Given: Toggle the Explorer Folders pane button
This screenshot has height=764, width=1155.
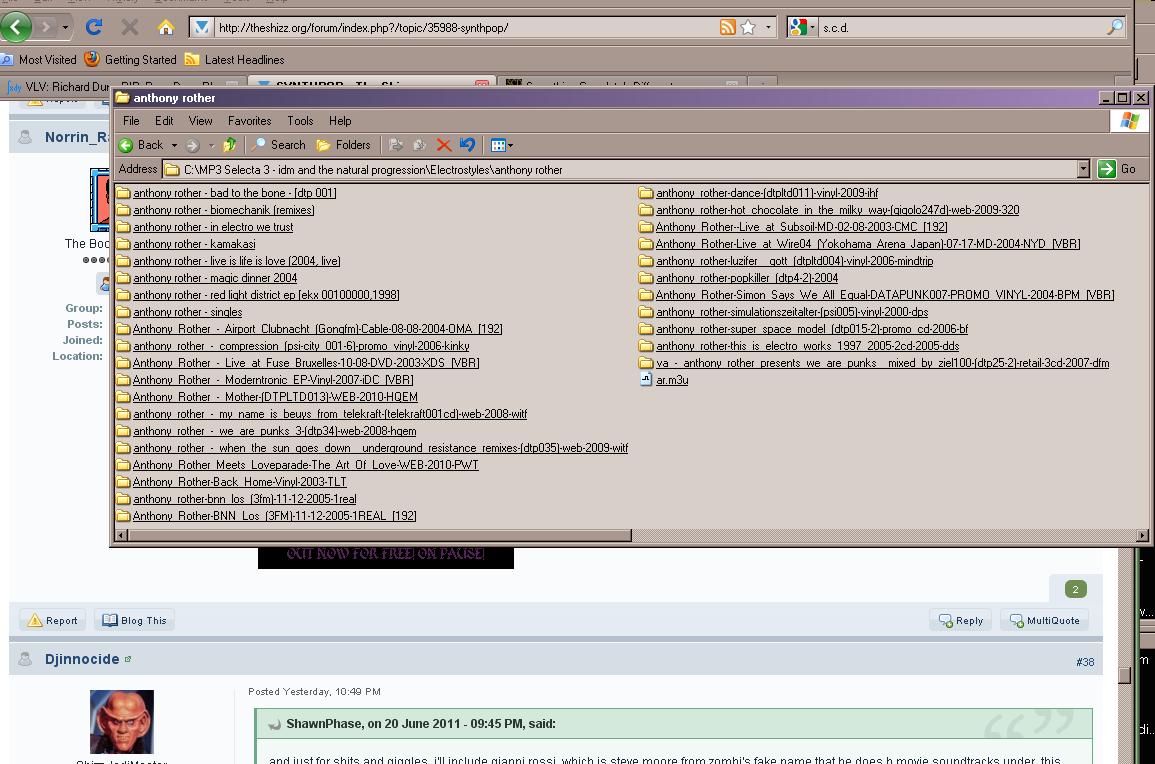Looking at the screenshot, I should (x=343, y=145).
